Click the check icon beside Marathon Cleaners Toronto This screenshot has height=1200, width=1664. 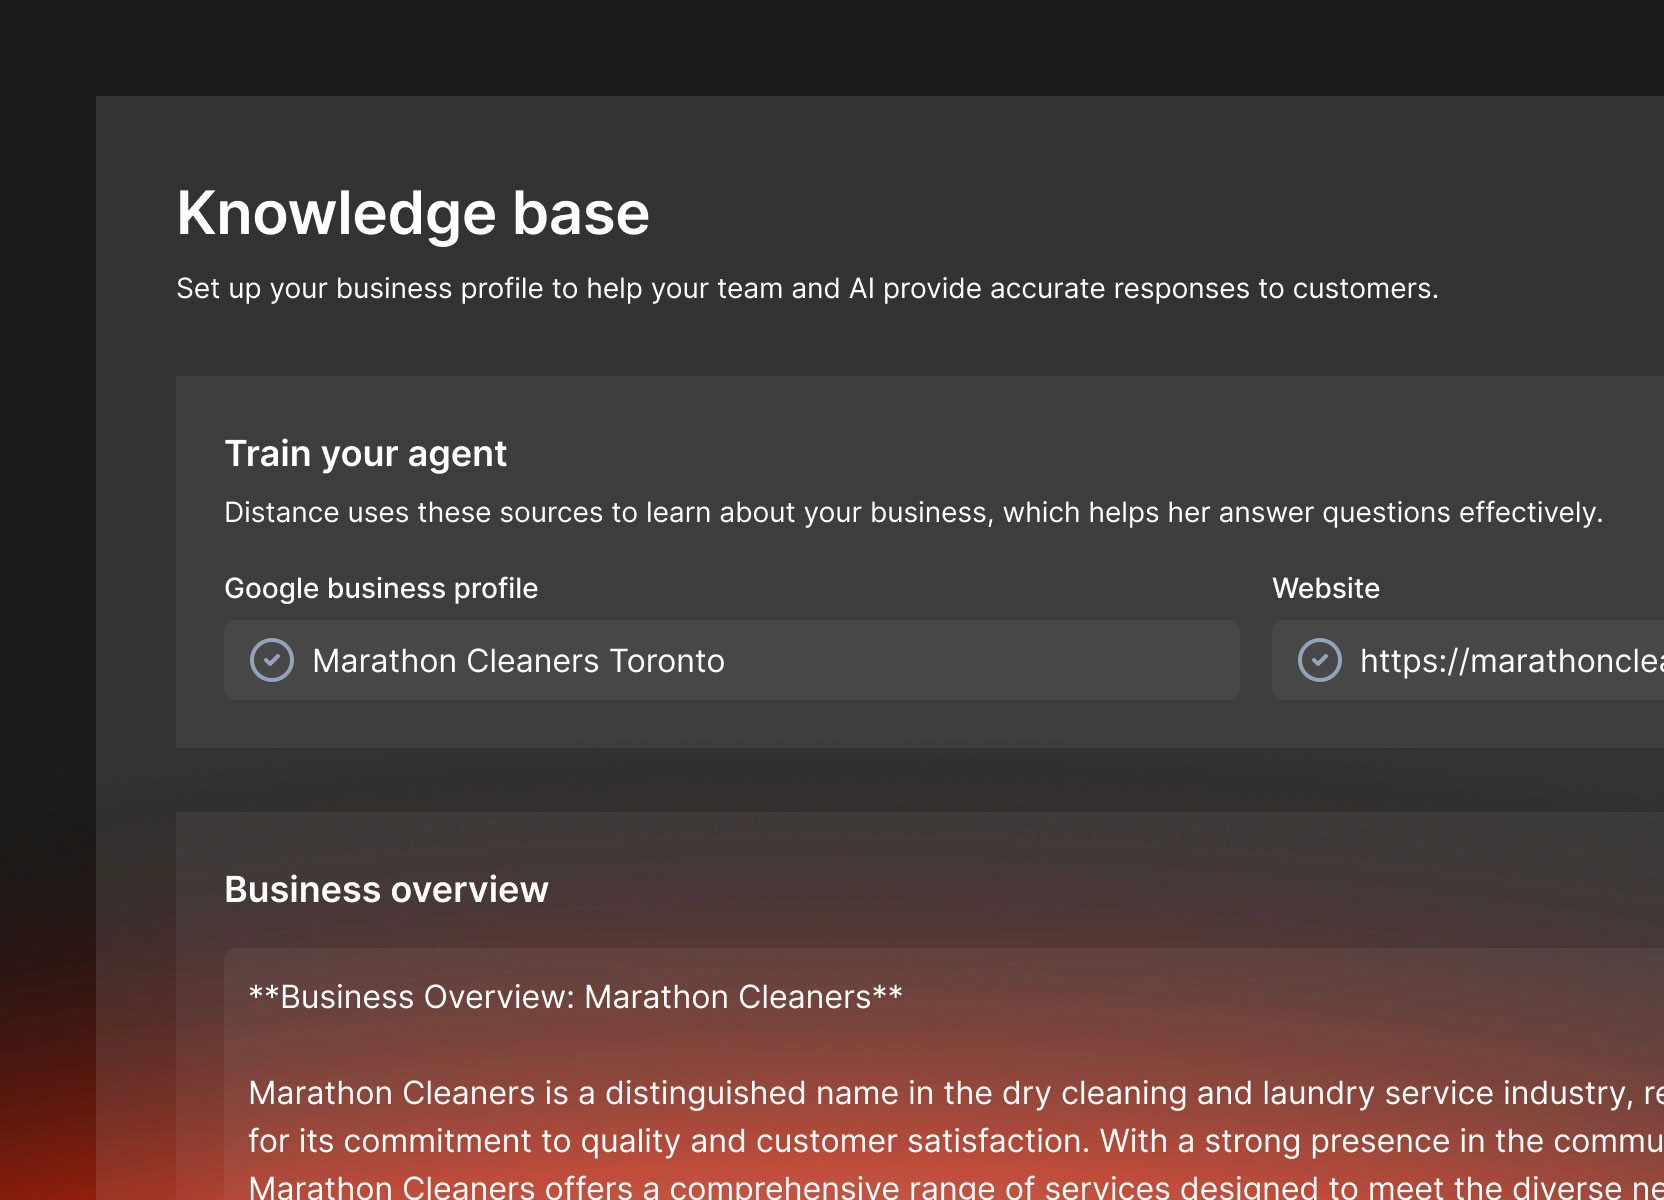coord(271,660)
